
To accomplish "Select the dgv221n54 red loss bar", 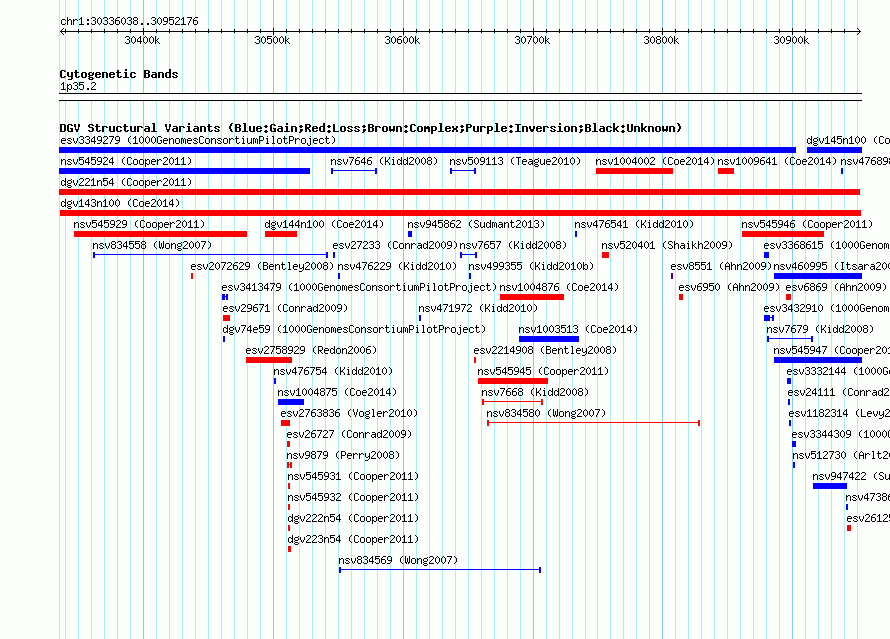I will [460, 192].
